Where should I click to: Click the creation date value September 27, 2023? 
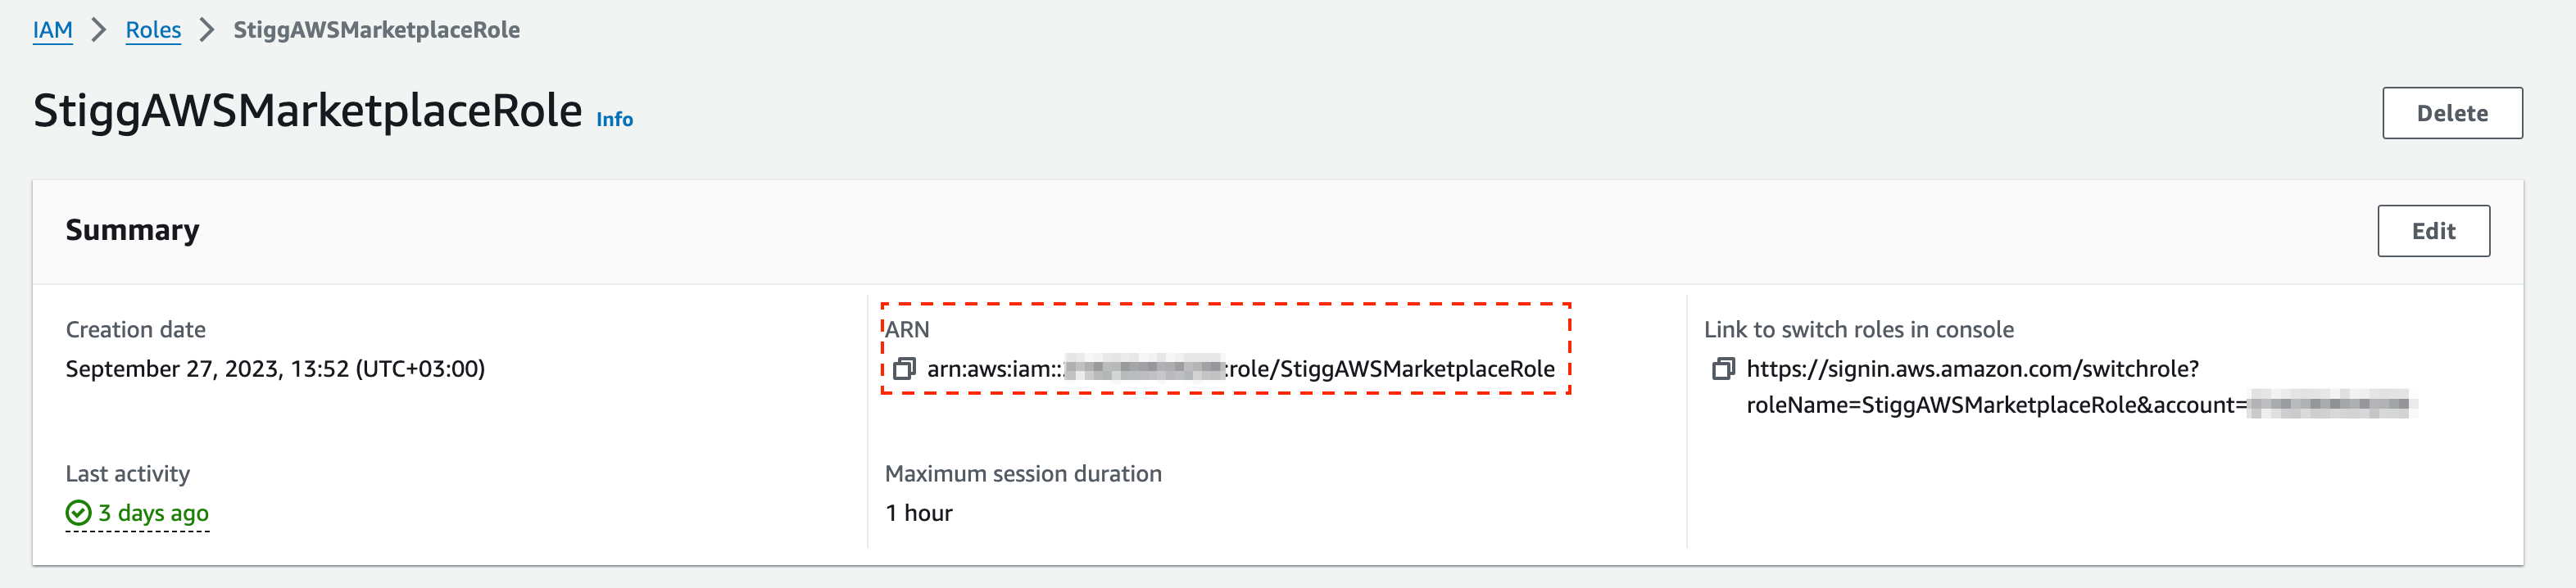pos(275,369)
